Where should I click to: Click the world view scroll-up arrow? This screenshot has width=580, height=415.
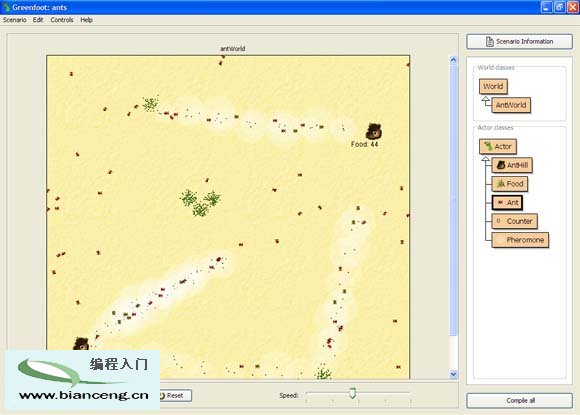[x=453, y=60]
